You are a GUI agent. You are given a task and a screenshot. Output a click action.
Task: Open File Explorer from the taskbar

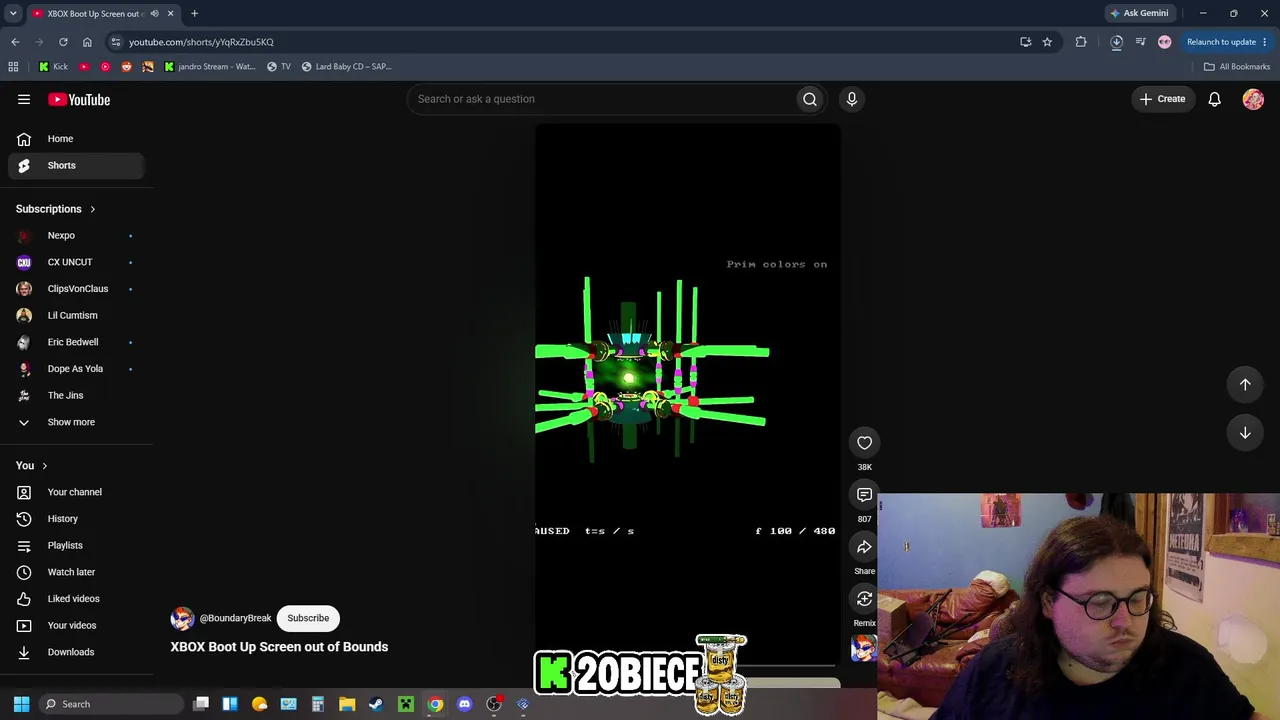tap(347, 704)
